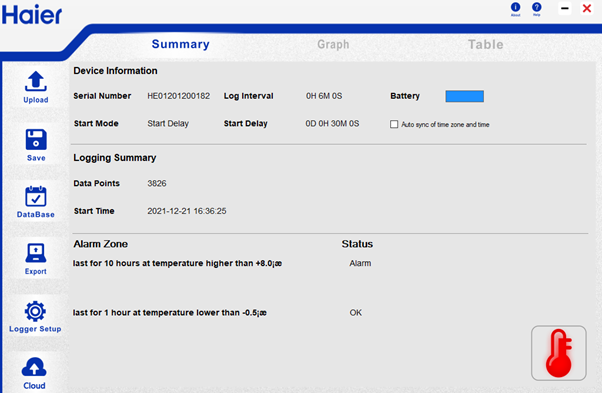Screen dimensions: 602x393
Task: Click the higher than +8.0 alarm zone row
Action: point(177,263)
